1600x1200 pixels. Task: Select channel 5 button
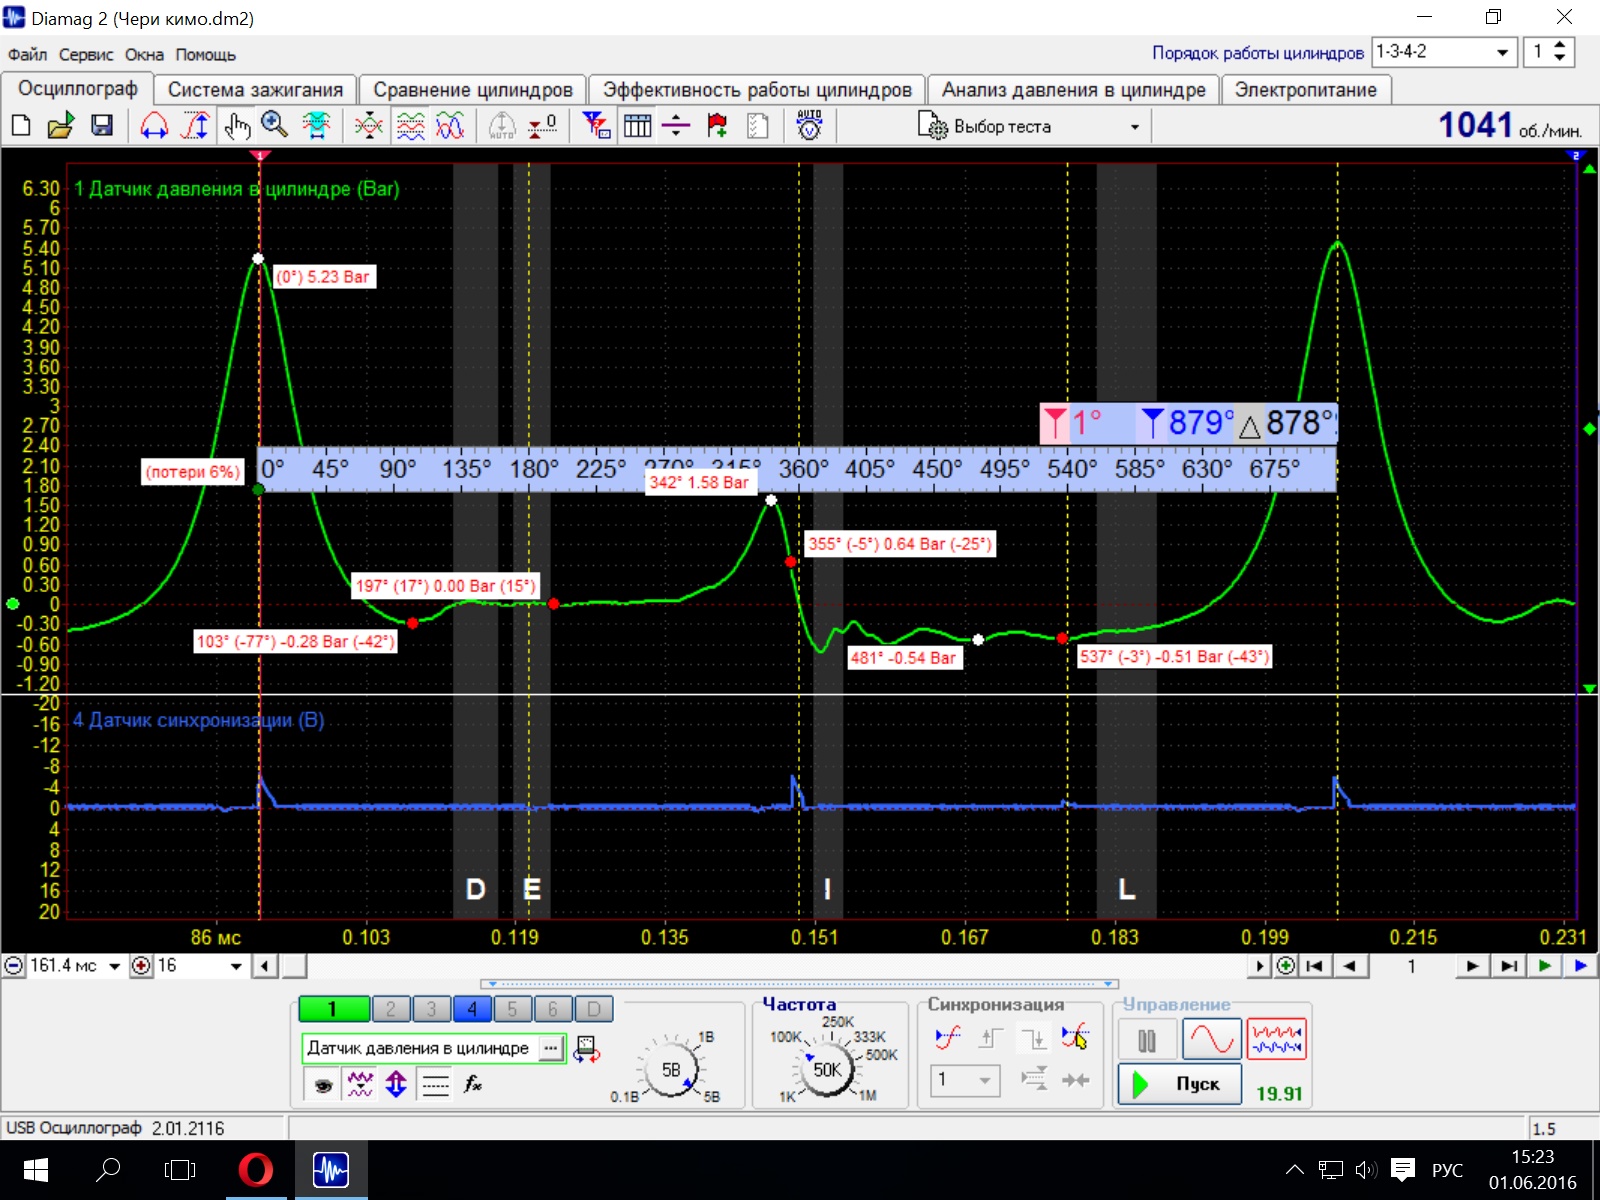(512, 1009)
